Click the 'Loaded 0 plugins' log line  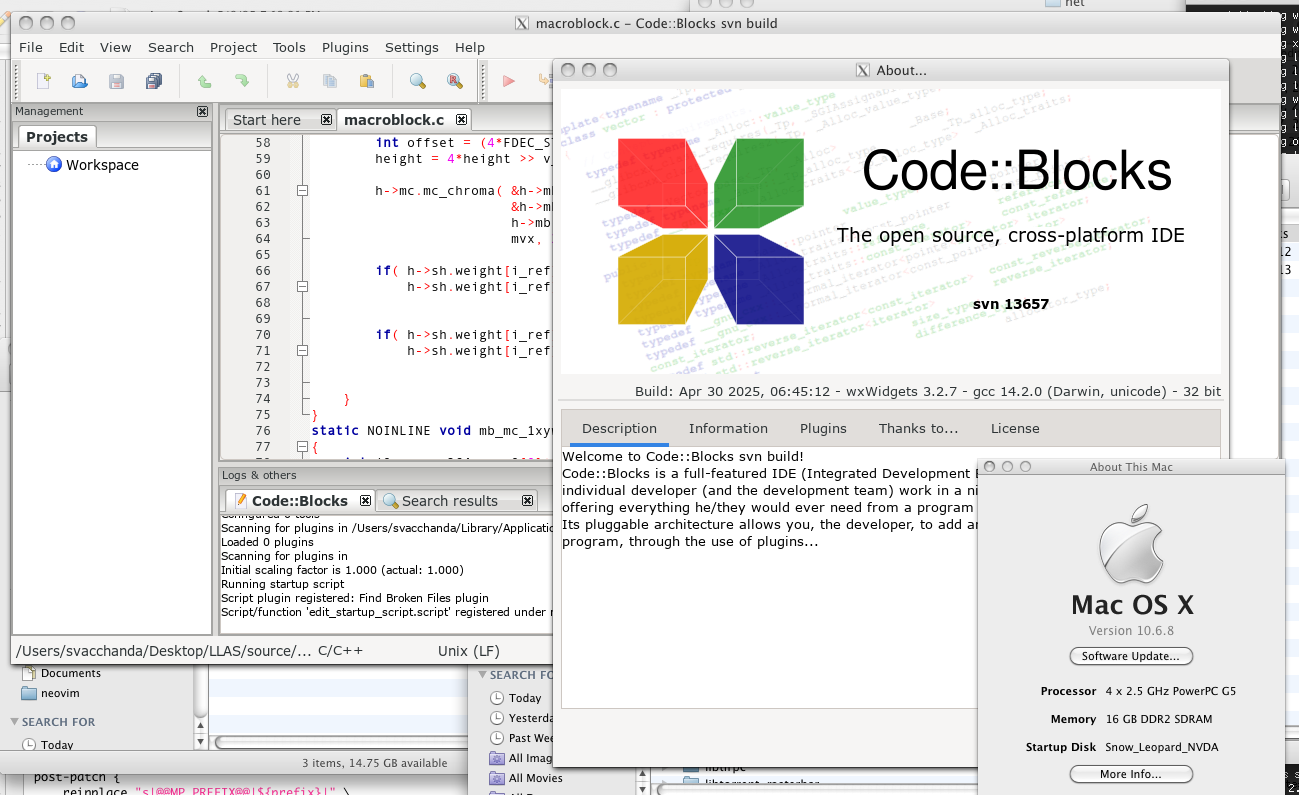click(267, 542)
